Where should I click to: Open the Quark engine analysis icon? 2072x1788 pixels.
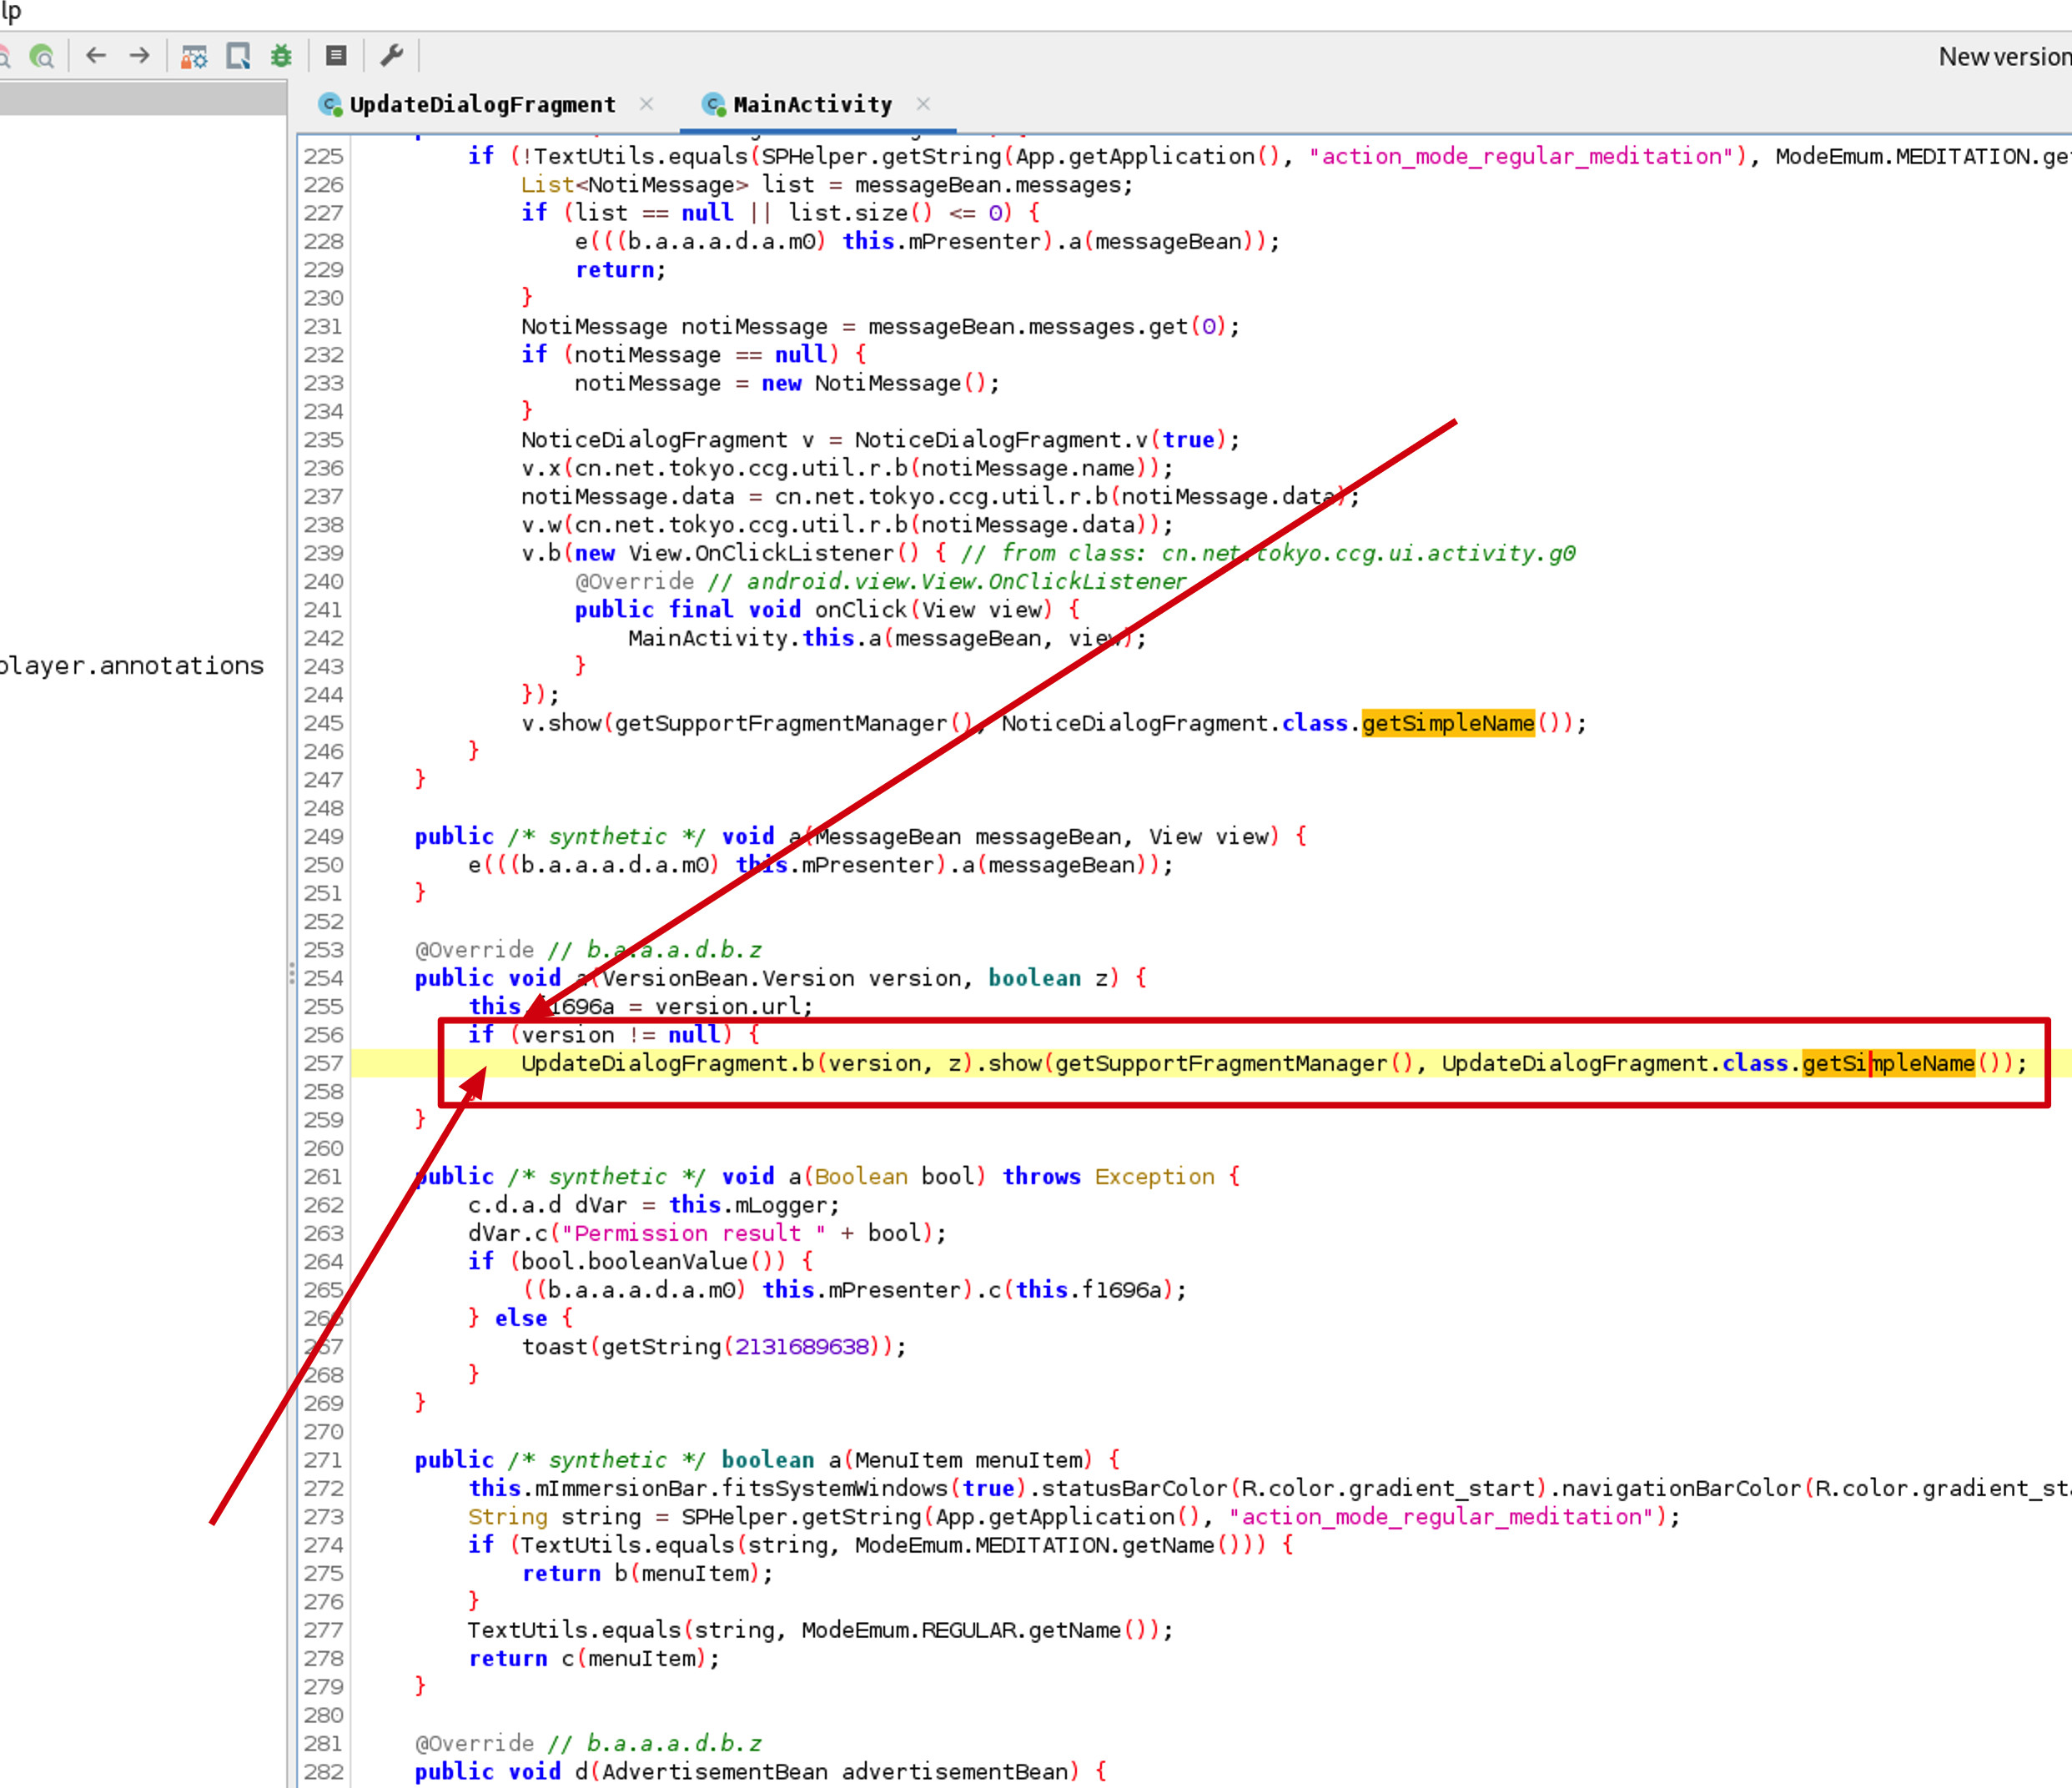239,56
